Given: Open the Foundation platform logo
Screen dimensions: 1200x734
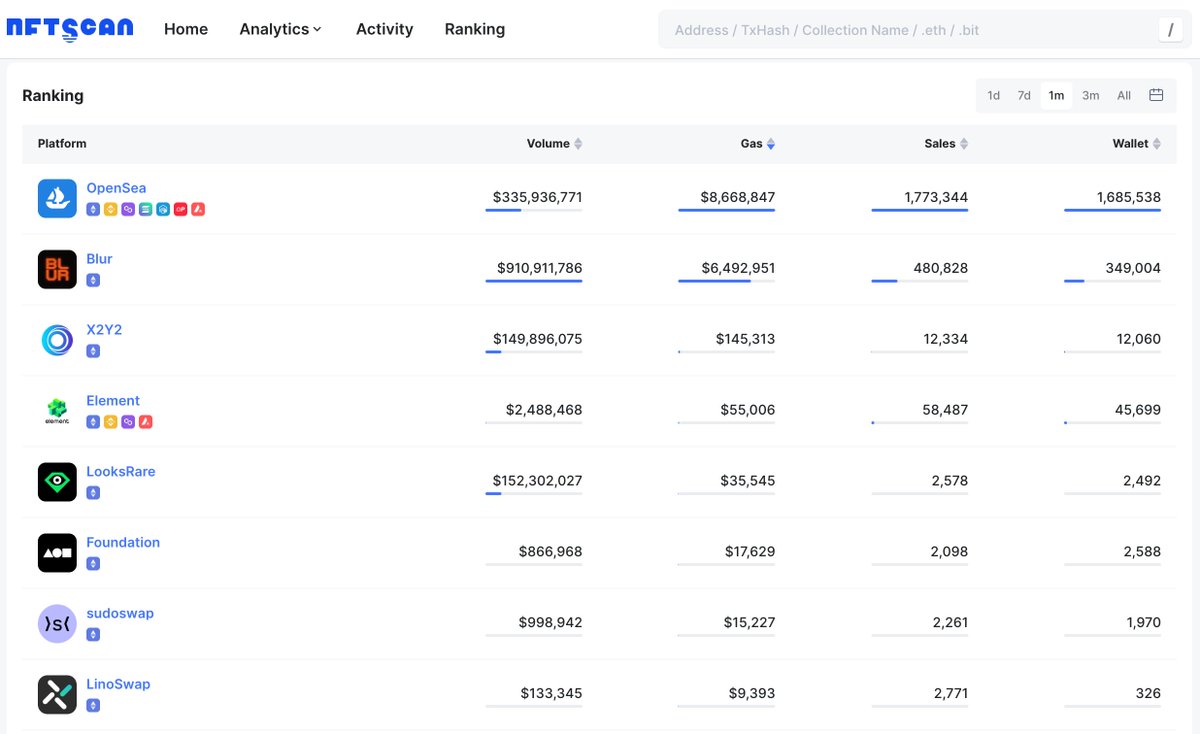Looking at the screenshot, I should 57,553.
